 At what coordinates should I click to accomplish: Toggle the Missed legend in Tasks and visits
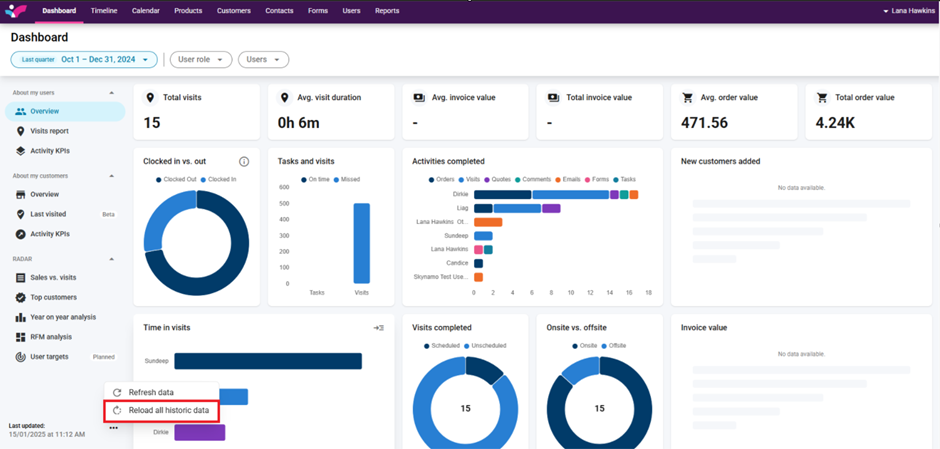346,179
